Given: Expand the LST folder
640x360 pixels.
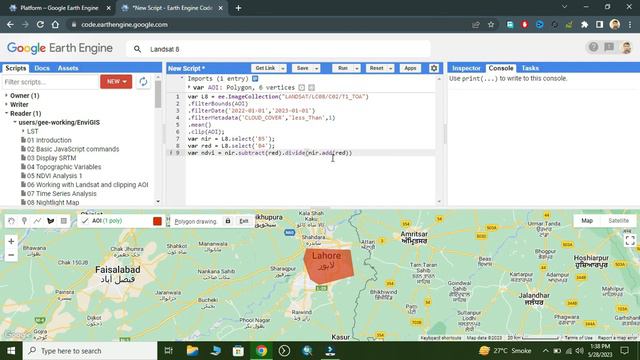Looking at the screenshot, I should (x=23, y=131).
